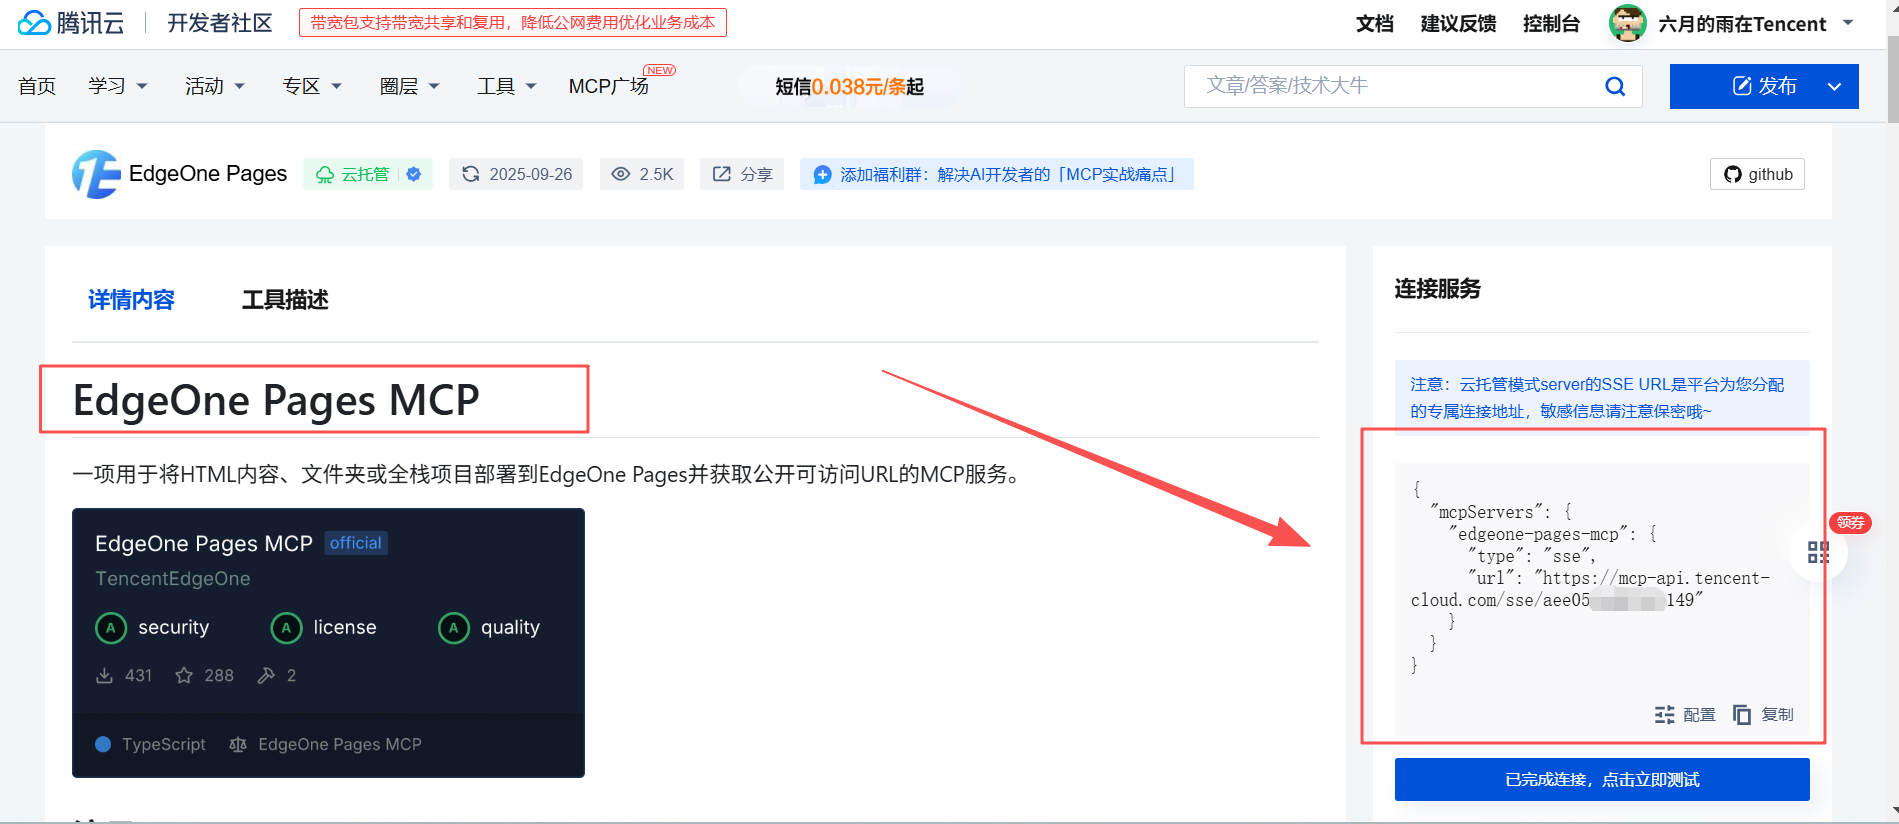The image size is (1899, 824).
Task: Click the 短信0.038元/条起 promo
Action: tap(849, 87)
